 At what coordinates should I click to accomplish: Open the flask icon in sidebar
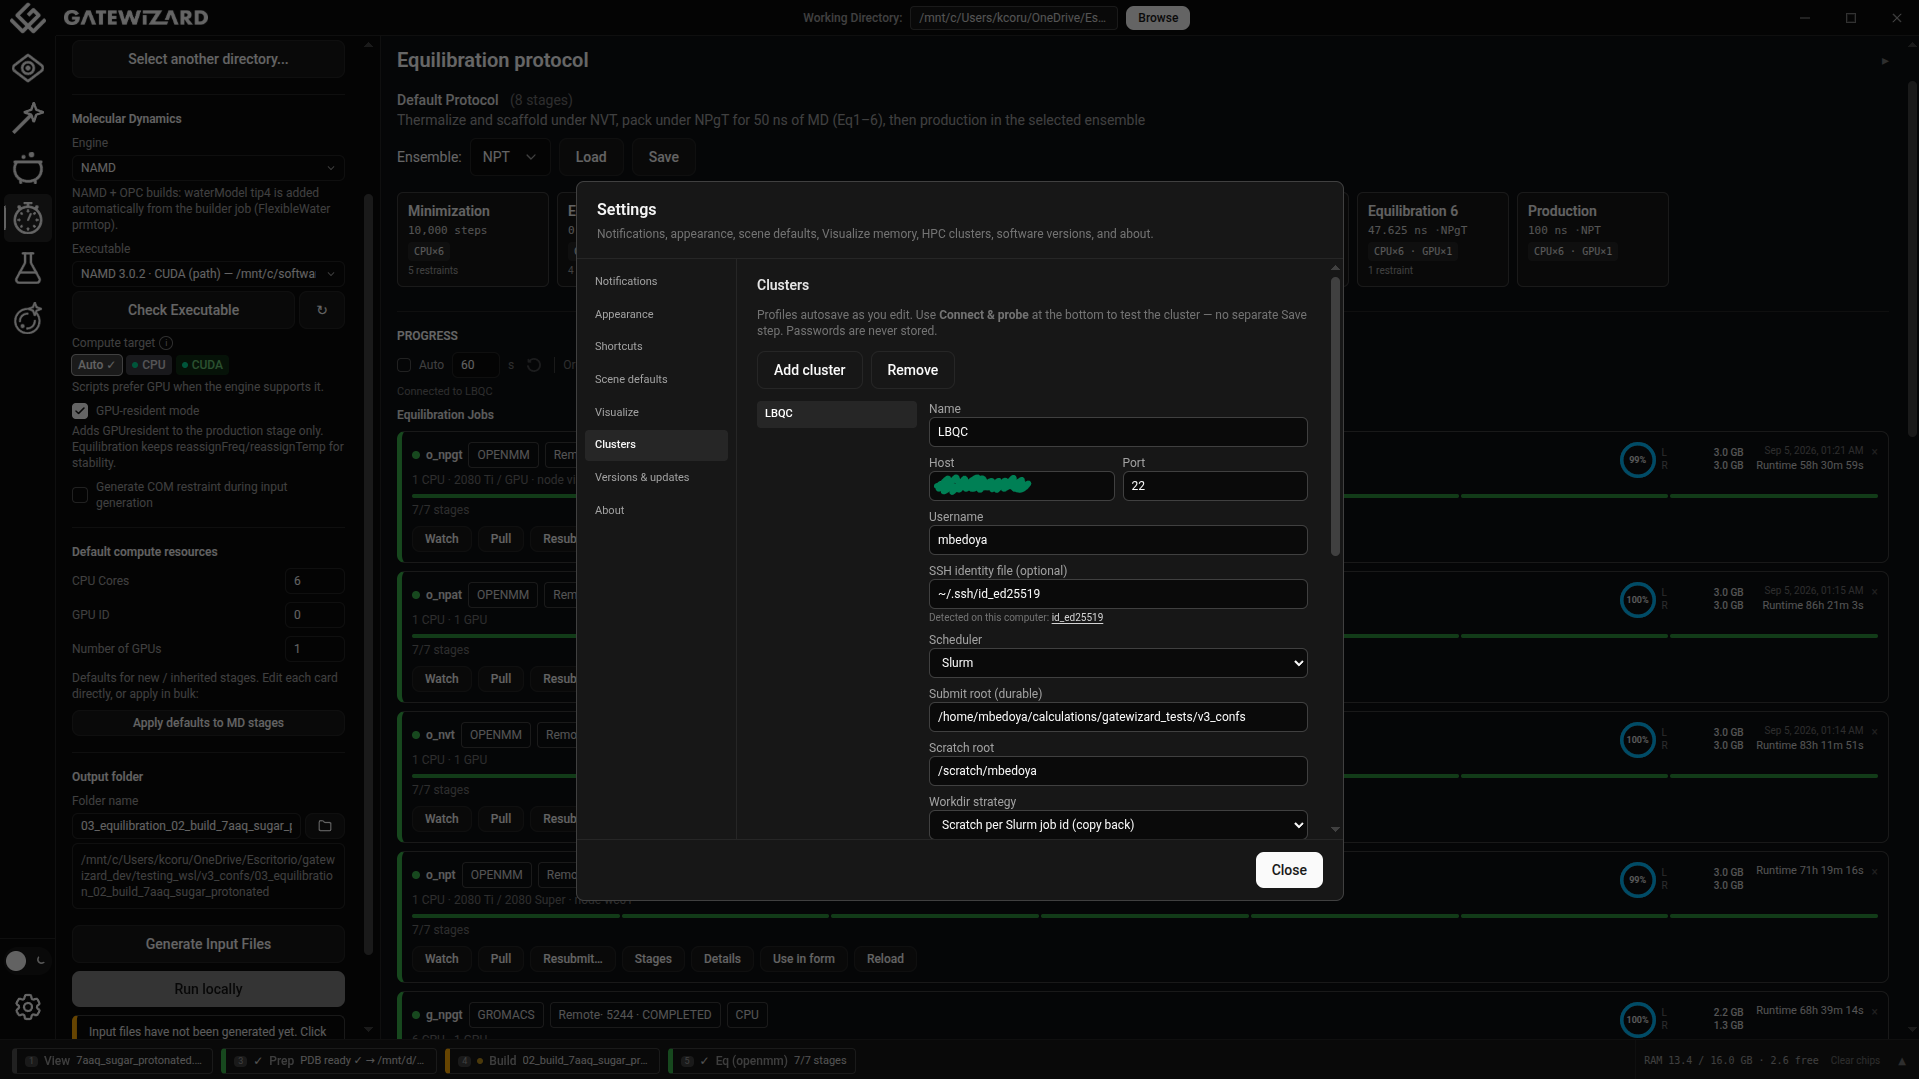[x=28, y=268]
